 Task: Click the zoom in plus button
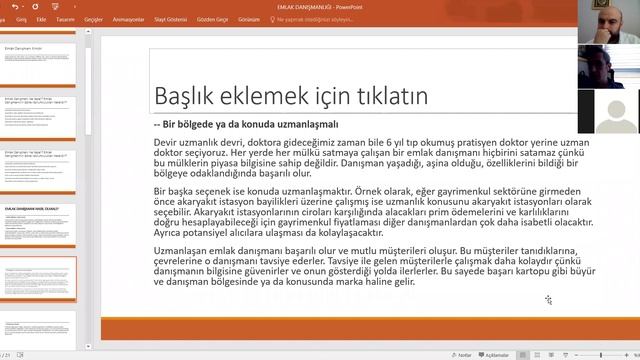click(x=627, y=355)
